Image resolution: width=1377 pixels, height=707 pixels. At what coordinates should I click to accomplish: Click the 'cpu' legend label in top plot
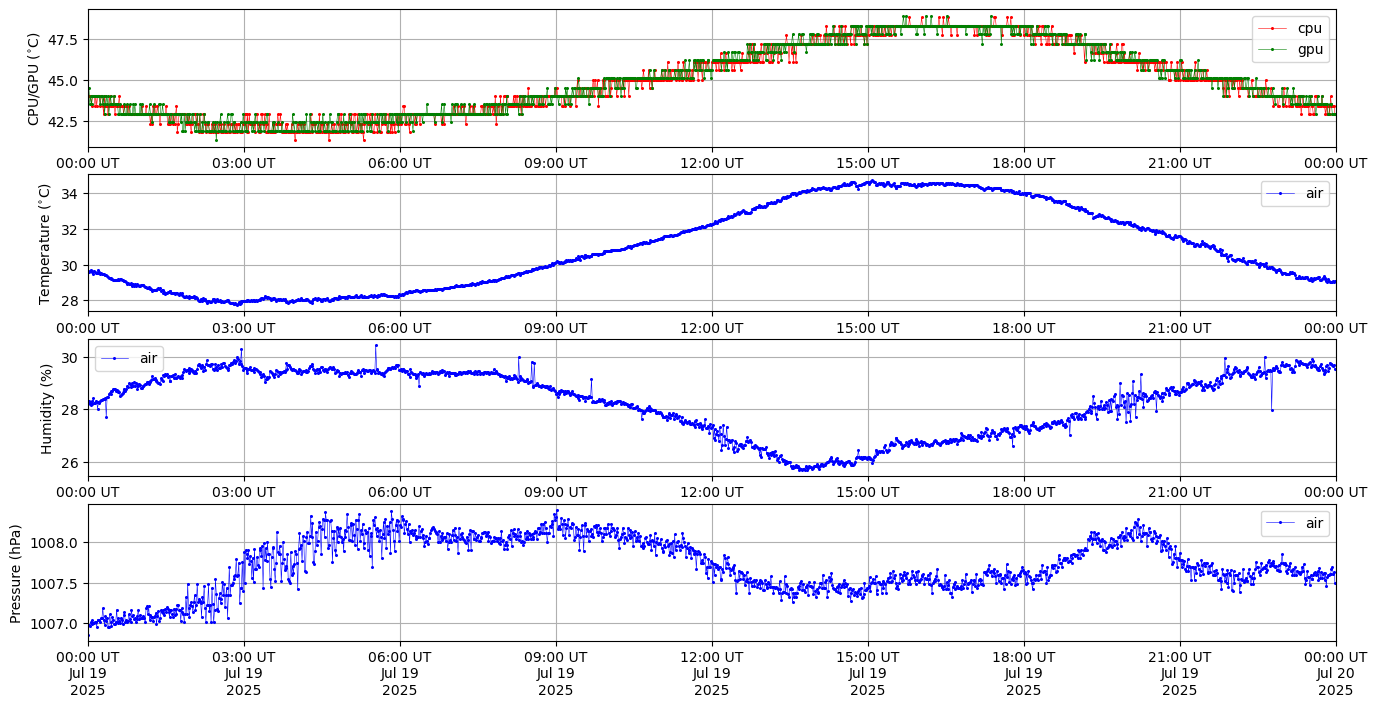[x=1310, y=28]
